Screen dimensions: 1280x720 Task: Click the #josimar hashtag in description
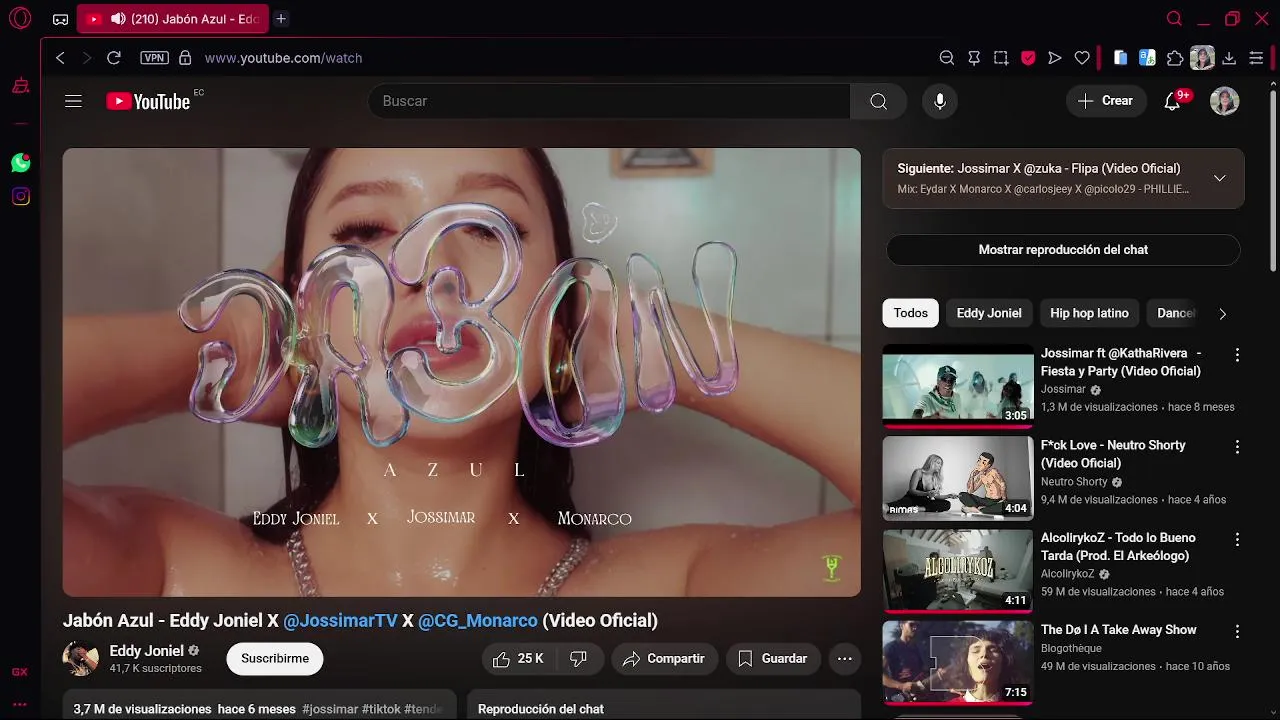coord(330,709)
